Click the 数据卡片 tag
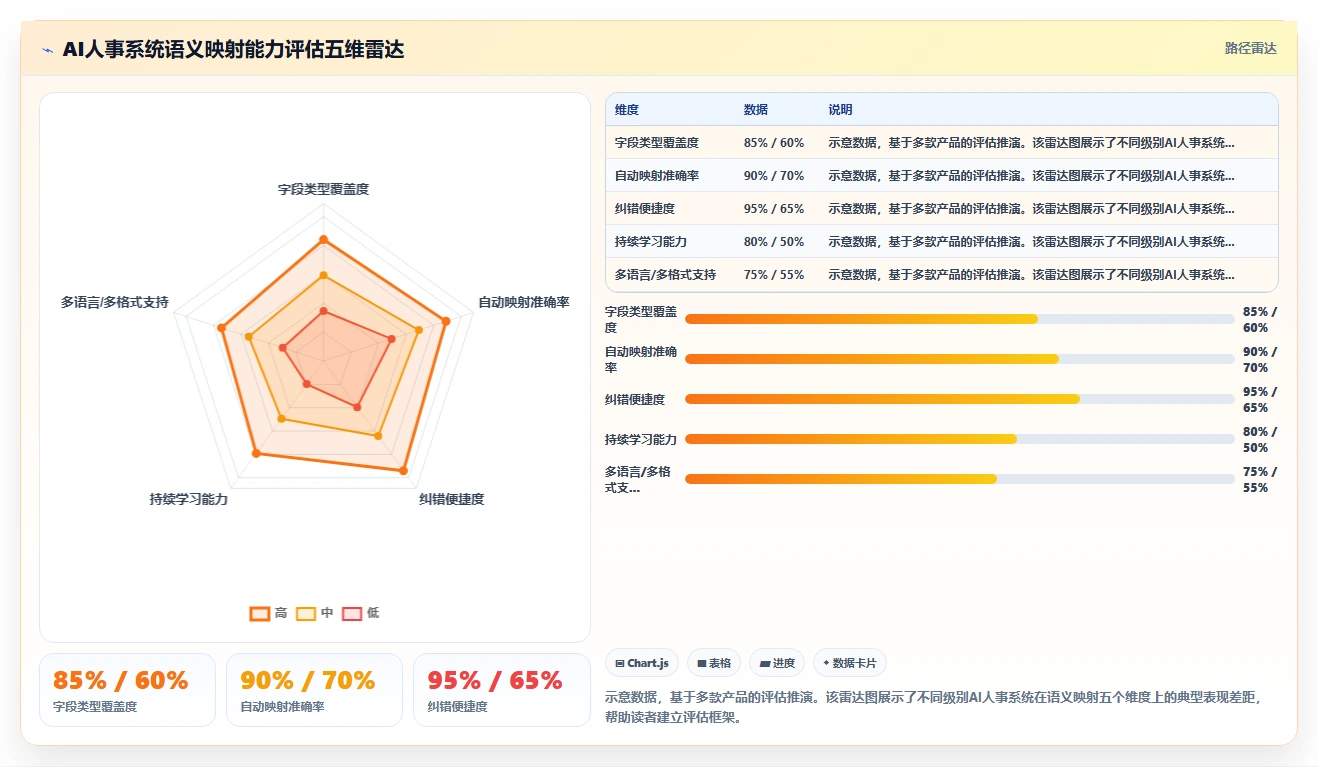Viewport: 1318px width, 767px height. click(x=849, y=663)
